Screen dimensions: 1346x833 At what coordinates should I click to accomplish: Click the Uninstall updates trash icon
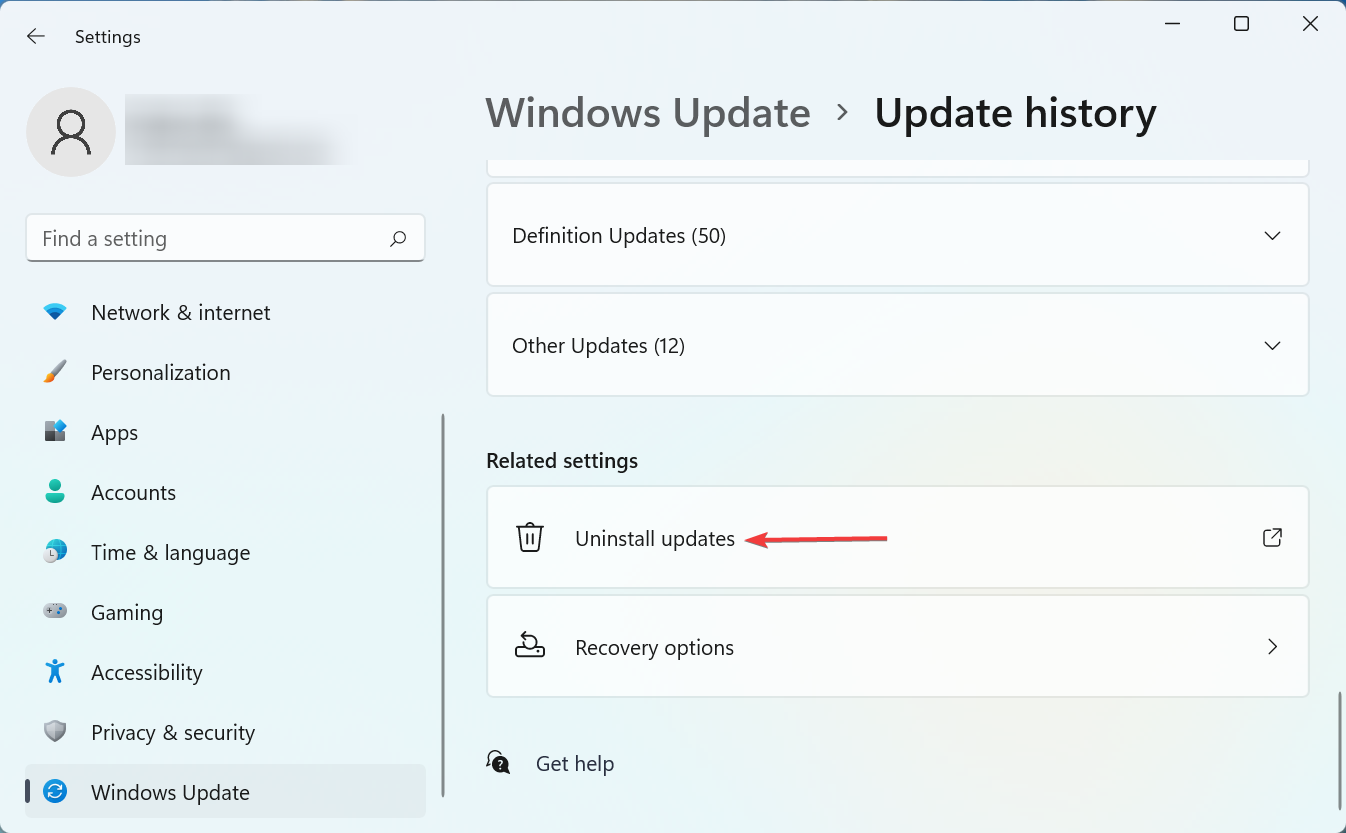tap(529, 538)
